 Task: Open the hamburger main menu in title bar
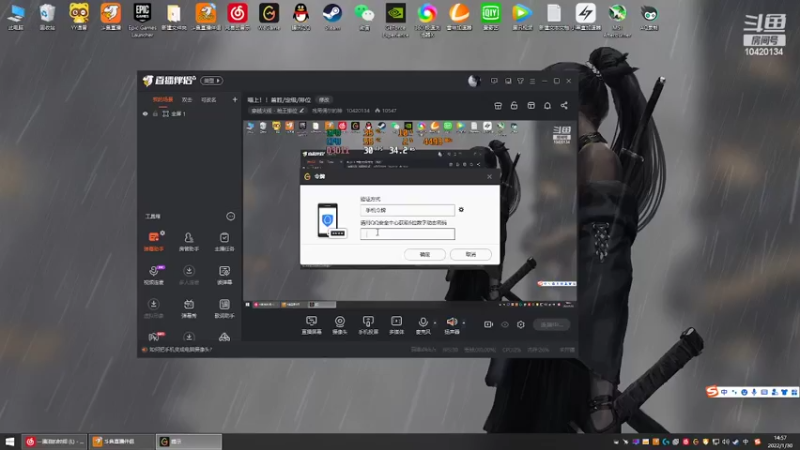(532, 81)
